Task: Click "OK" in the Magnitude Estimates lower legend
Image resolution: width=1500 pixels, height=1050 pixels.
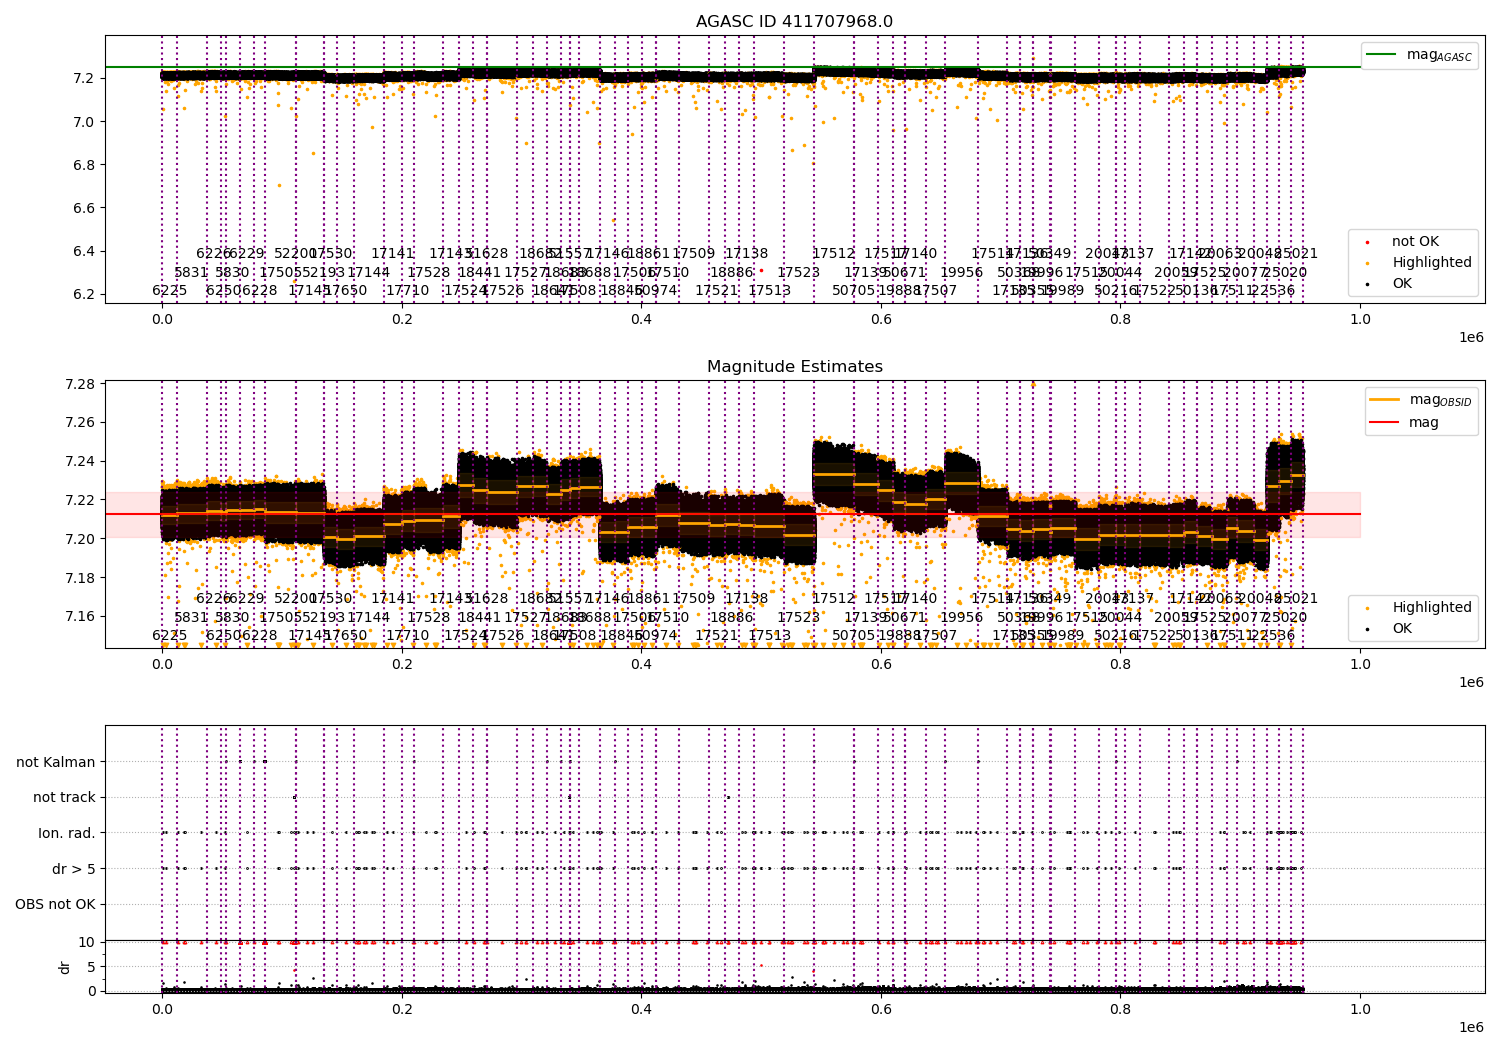Action: (x=1402, y=629)
